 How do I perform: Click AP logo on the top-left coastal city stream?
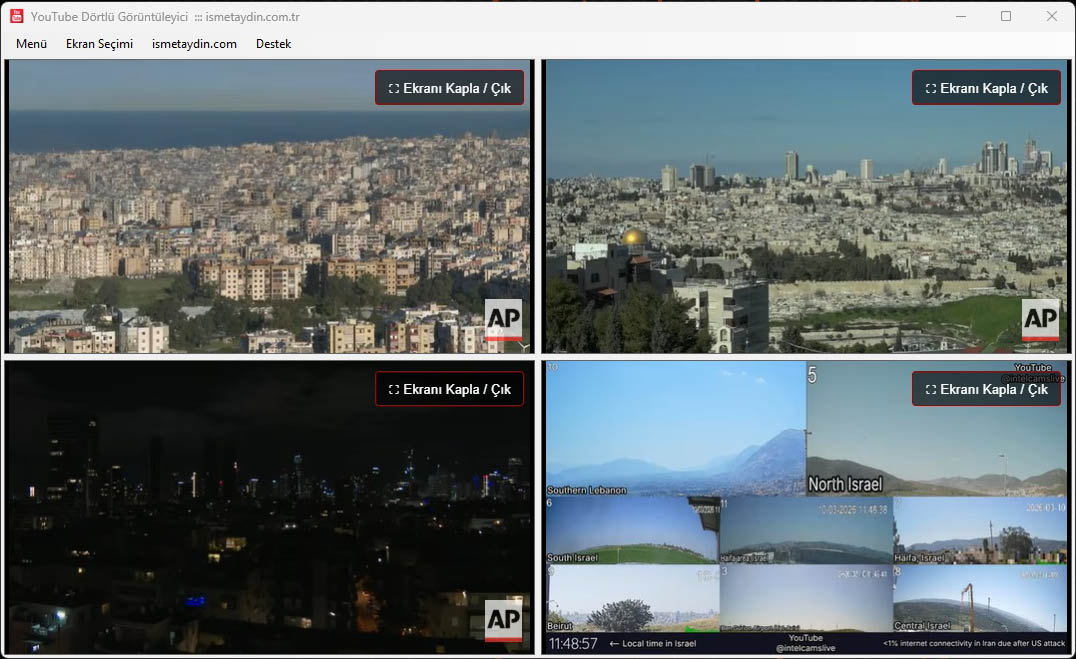coord(504,320)
